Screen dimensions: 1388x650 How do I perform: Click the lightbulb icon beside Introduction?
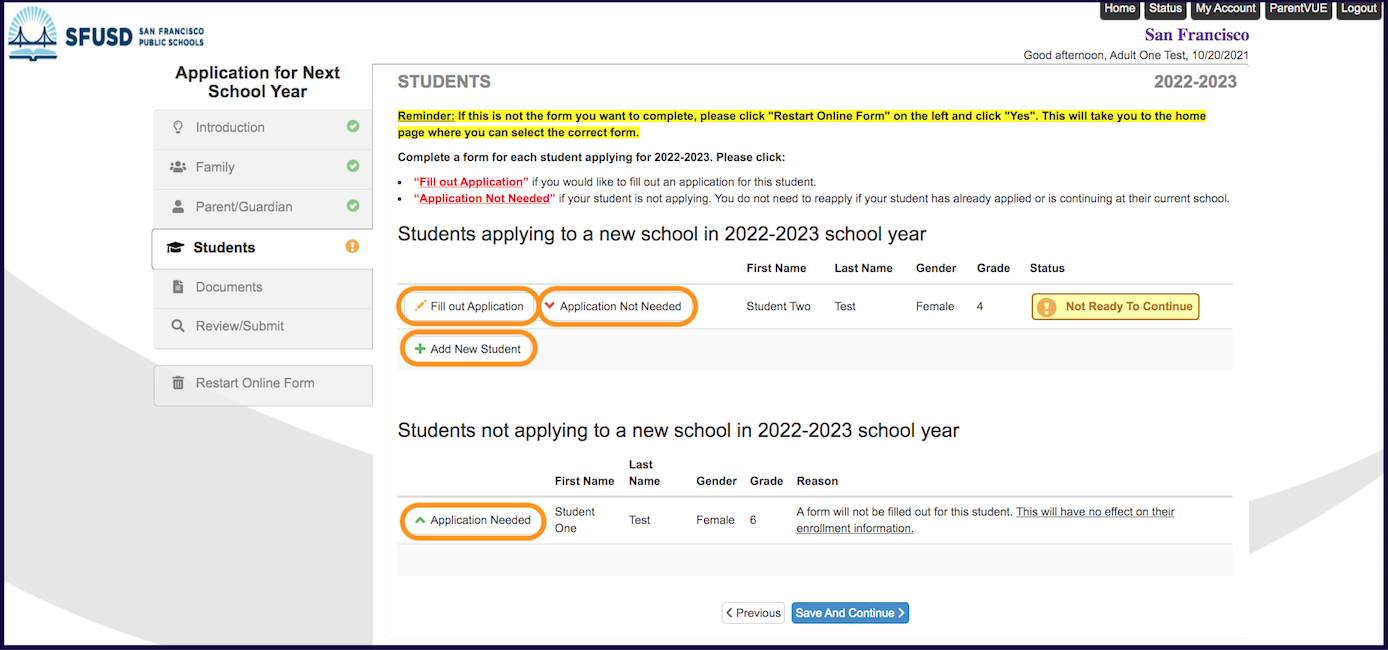tap(178, 127)
